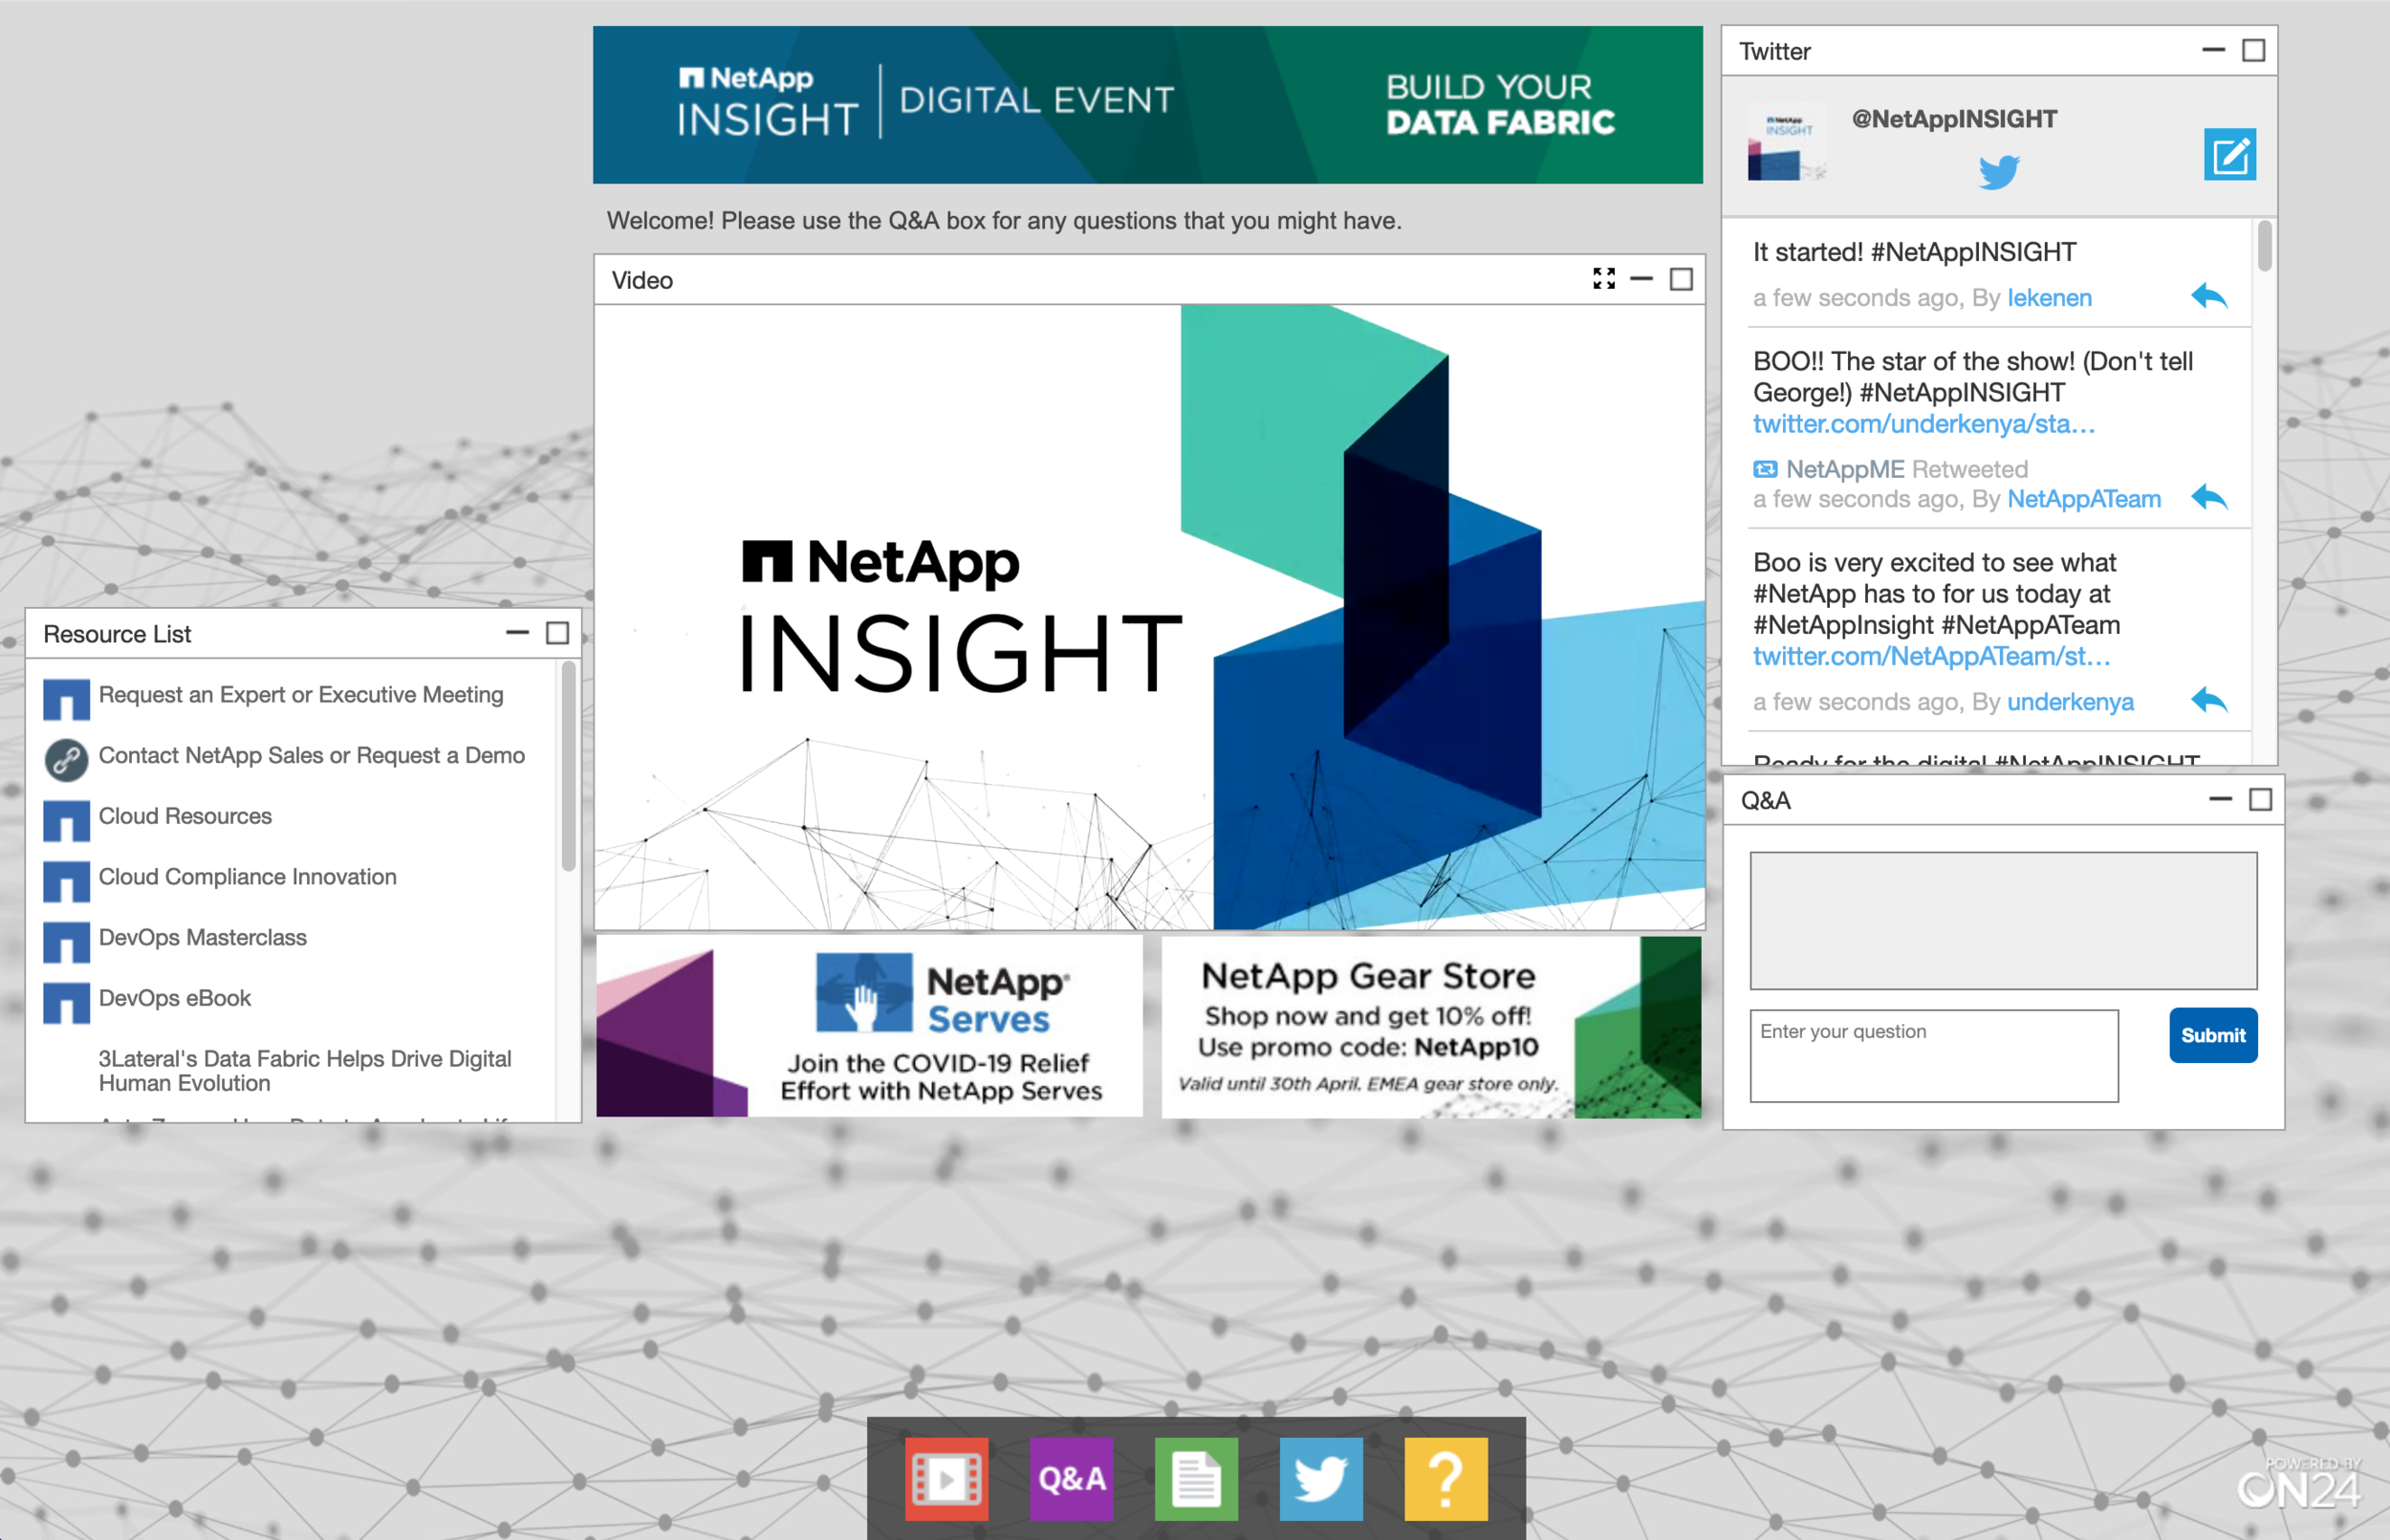Click the Q&A answers display area
Viewport: 2390px width, 1540px height.
click(2003, 921)
